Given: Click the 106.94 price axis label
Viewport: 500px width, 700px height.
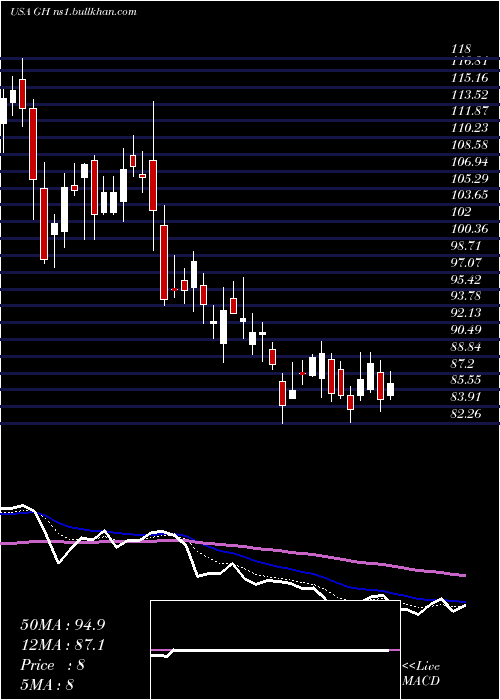Looking at the screenshot, I should pyautogui.click(x=470, y=161).
